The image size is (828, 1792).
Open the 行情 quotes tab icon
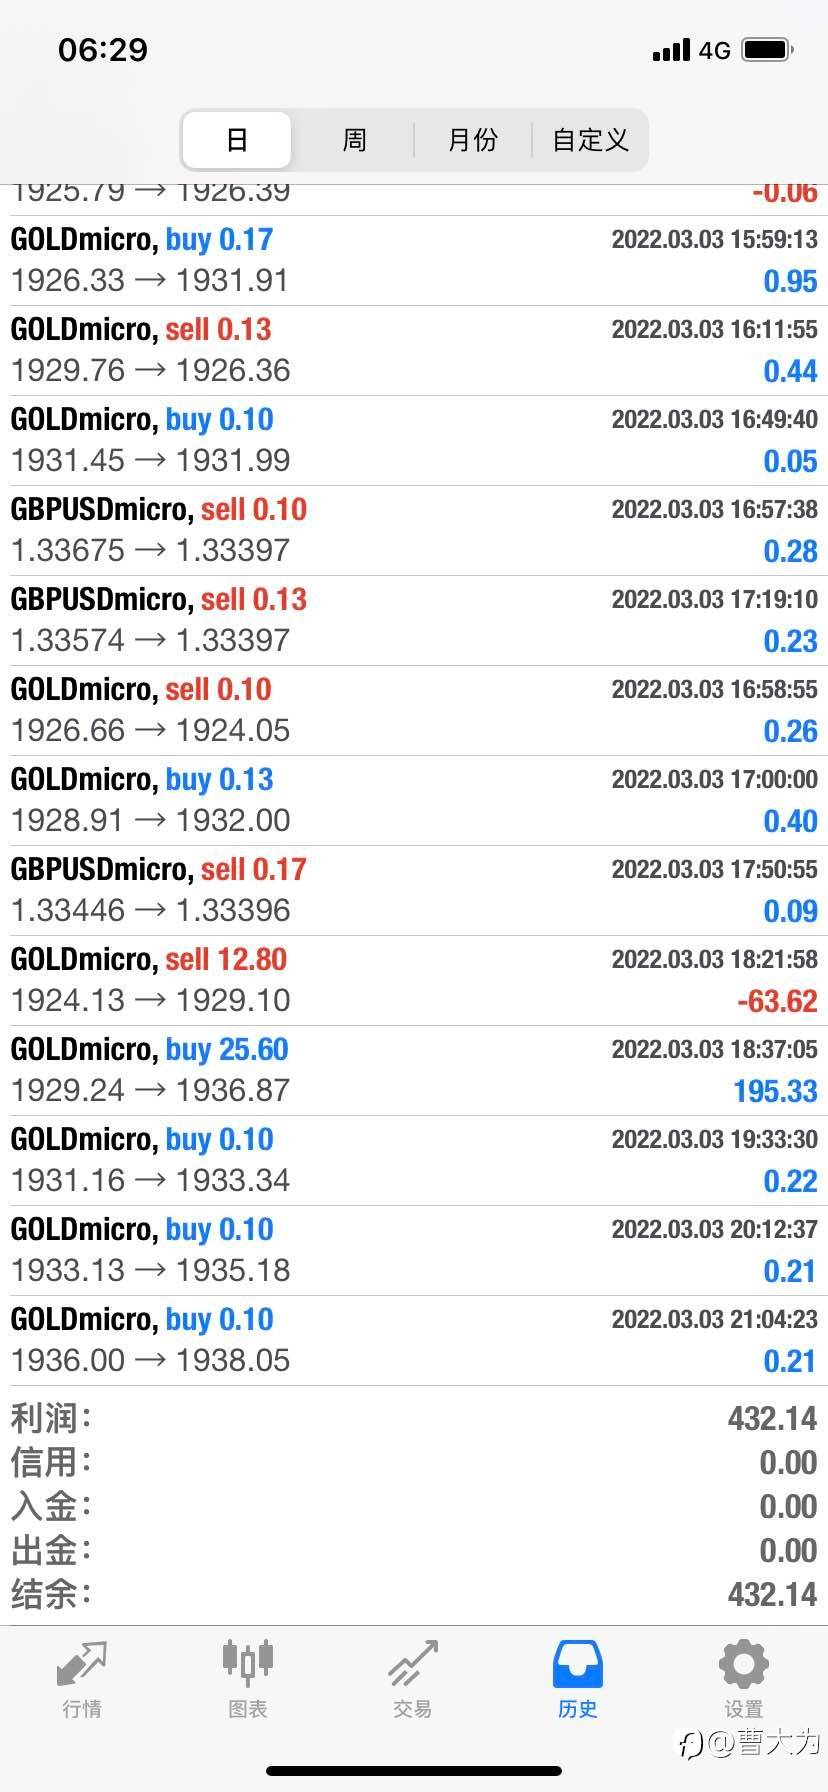point(81,1666)
